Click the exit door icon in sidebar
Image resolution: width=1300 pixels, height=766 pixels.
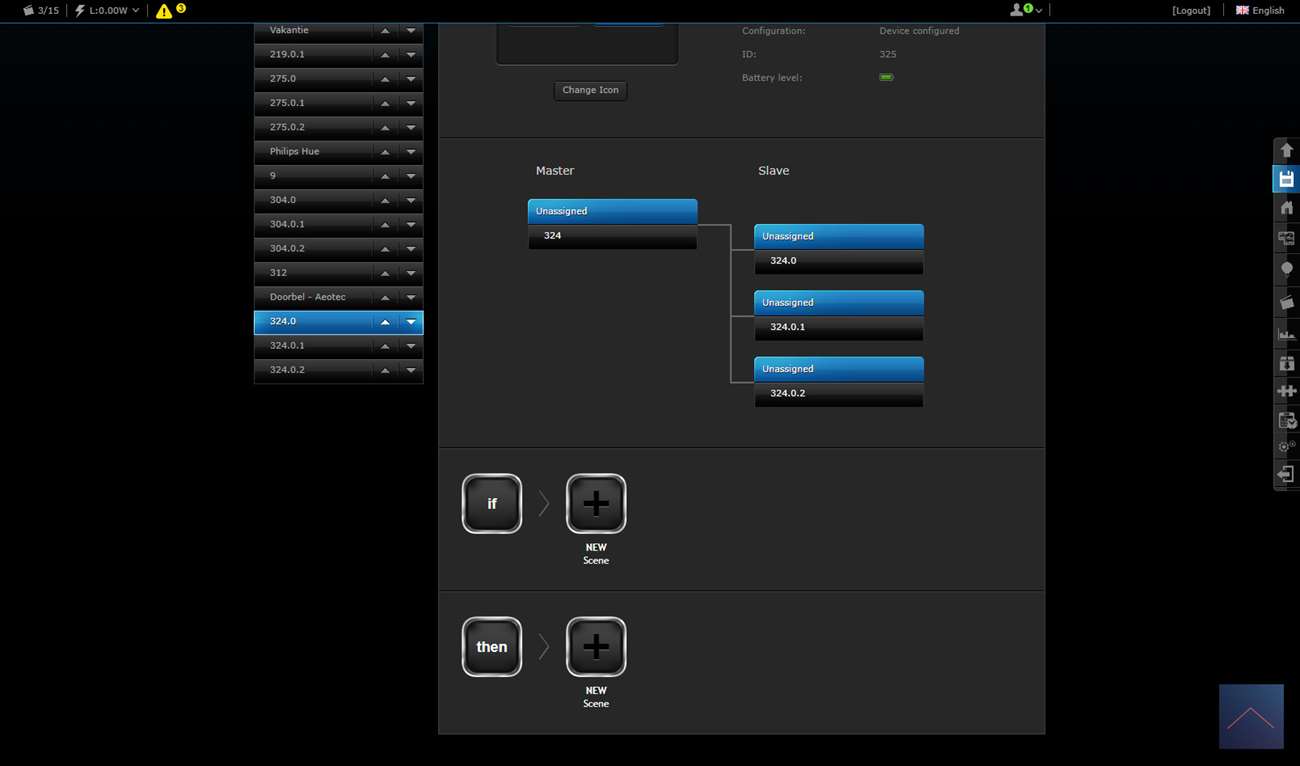(x=1286, y=475)
